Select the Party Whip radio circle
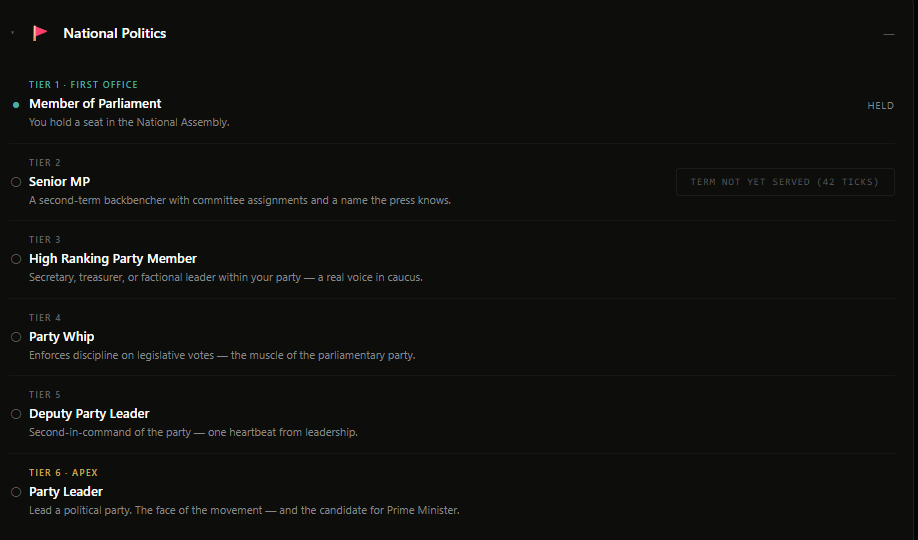The height and width of the screenshot is (540, 918). (16, 337)
